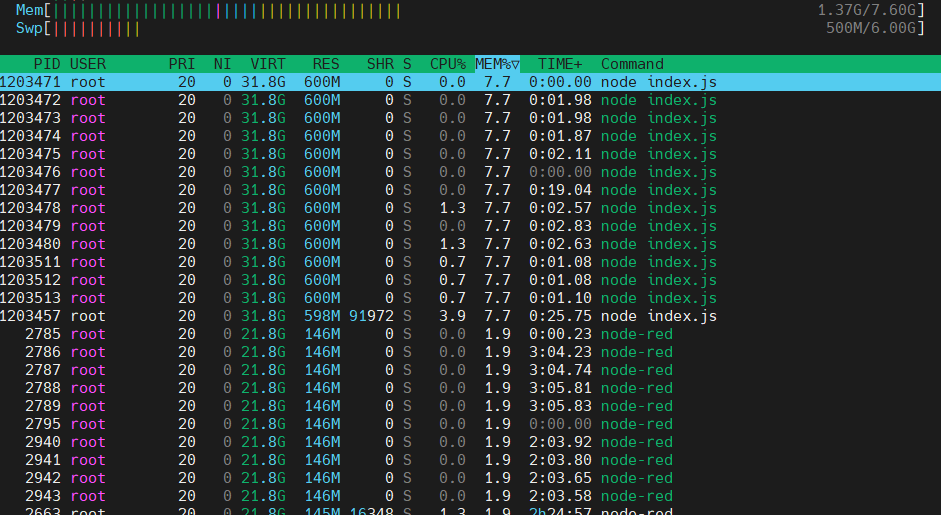
Task: Select process row PID 1203474
Action: click(470, 136)
